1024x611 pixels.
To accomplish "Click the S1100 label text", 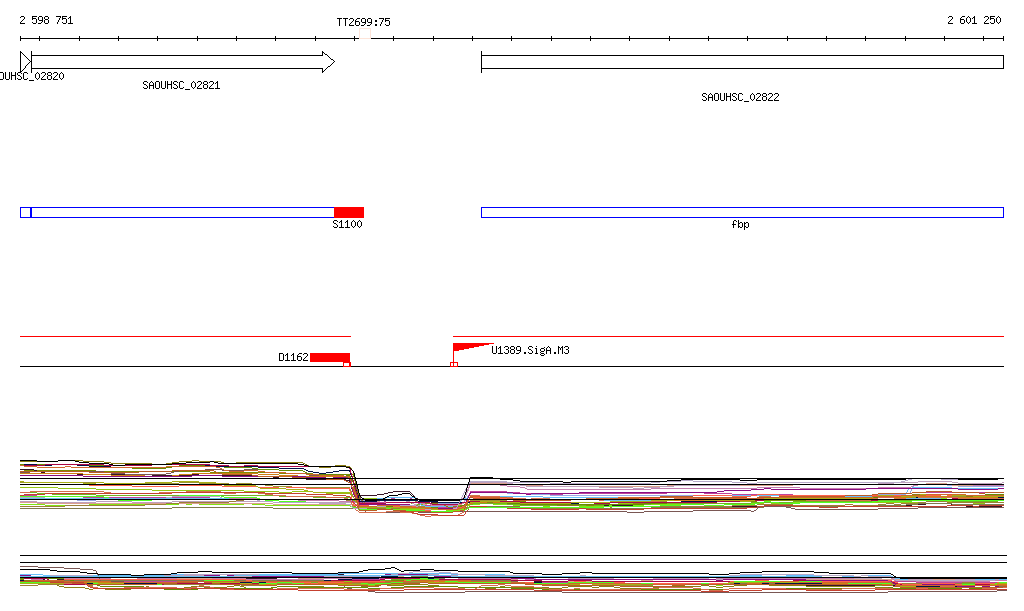I will (x=347, y=225).
